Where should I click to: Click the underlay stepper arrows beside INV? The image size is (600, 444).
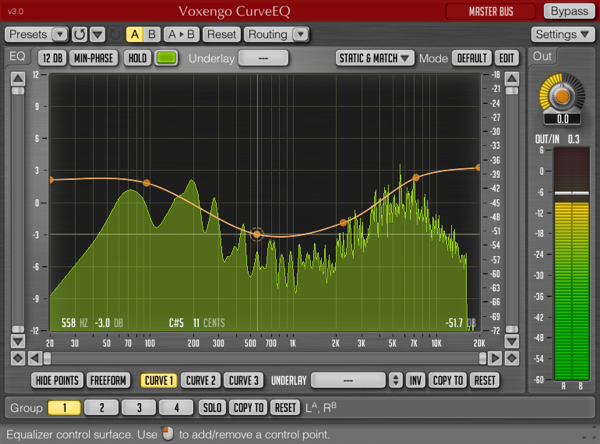click(395, 380)
